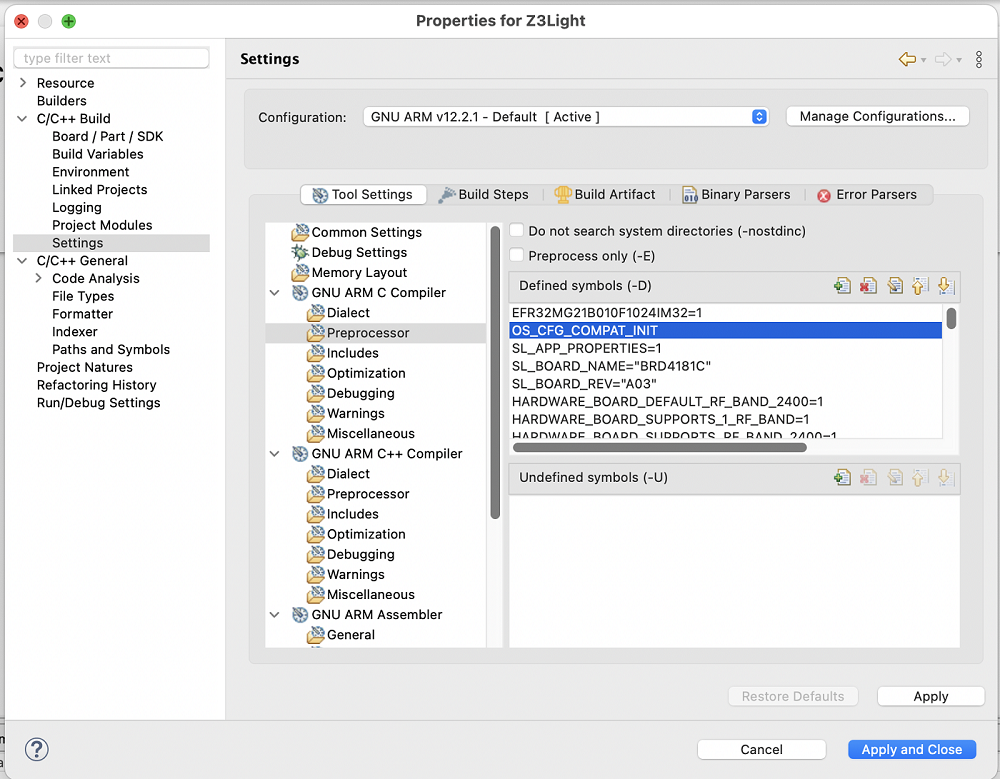Screen dimensions: 1000x779
Task: Delete the selected defined symbol
Action: [868, 286]
